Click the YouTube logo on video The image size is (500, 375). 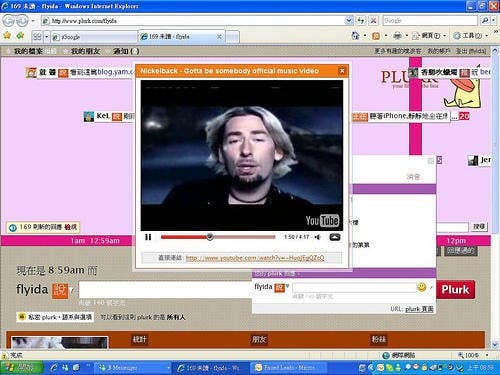(x=322, y=220)
